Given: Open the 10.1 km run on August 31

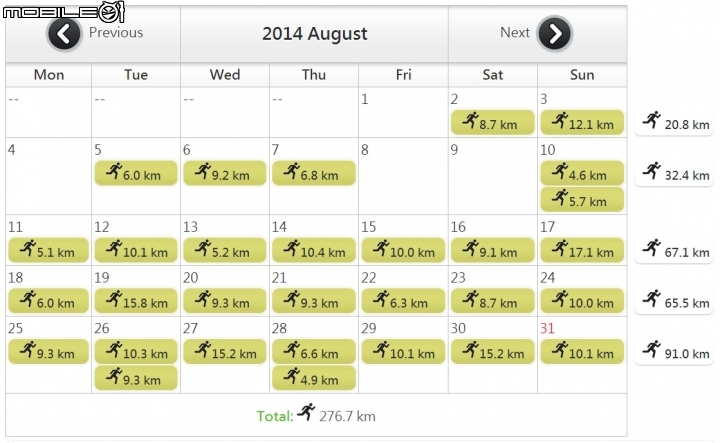Looking at the screenshot, I should click(582, 352).
